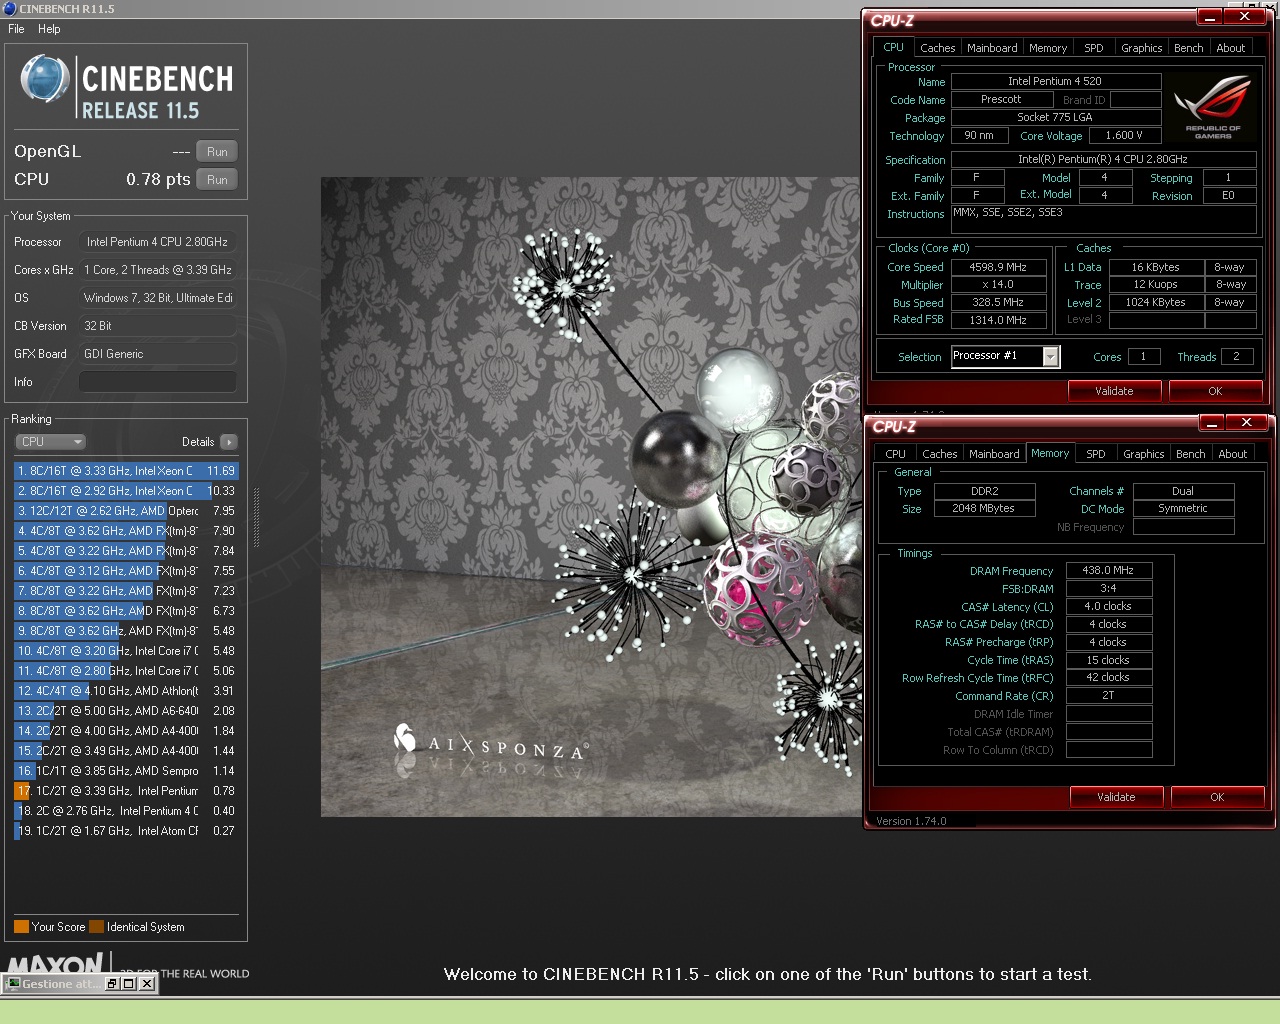Switch to Graphics tab in upper CPU-Z
The height and width of the screenshot is (1024, 1280).
pyautogui.click(x=1141, y=48)
